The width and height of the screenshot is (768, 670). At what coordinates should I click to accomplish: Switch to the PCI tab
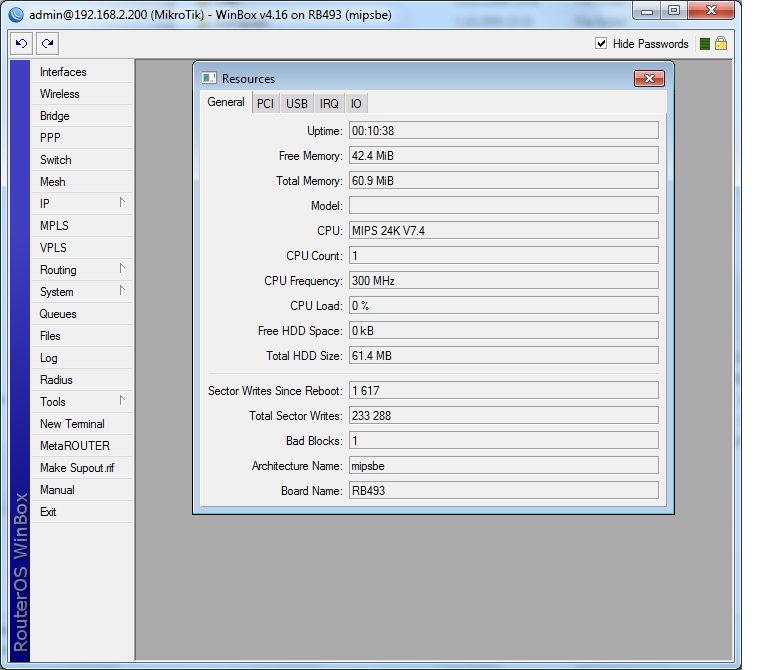tap(265, 104)
